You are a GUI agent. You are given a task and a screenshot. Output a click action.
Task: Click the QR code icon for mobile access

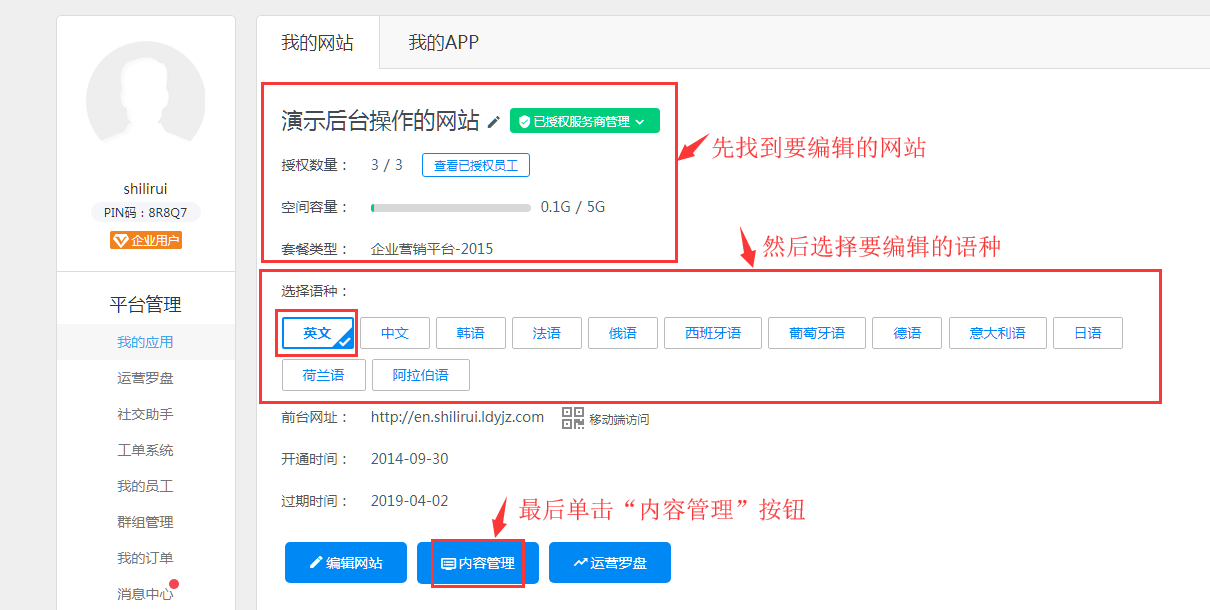click(x=572, y=418)
